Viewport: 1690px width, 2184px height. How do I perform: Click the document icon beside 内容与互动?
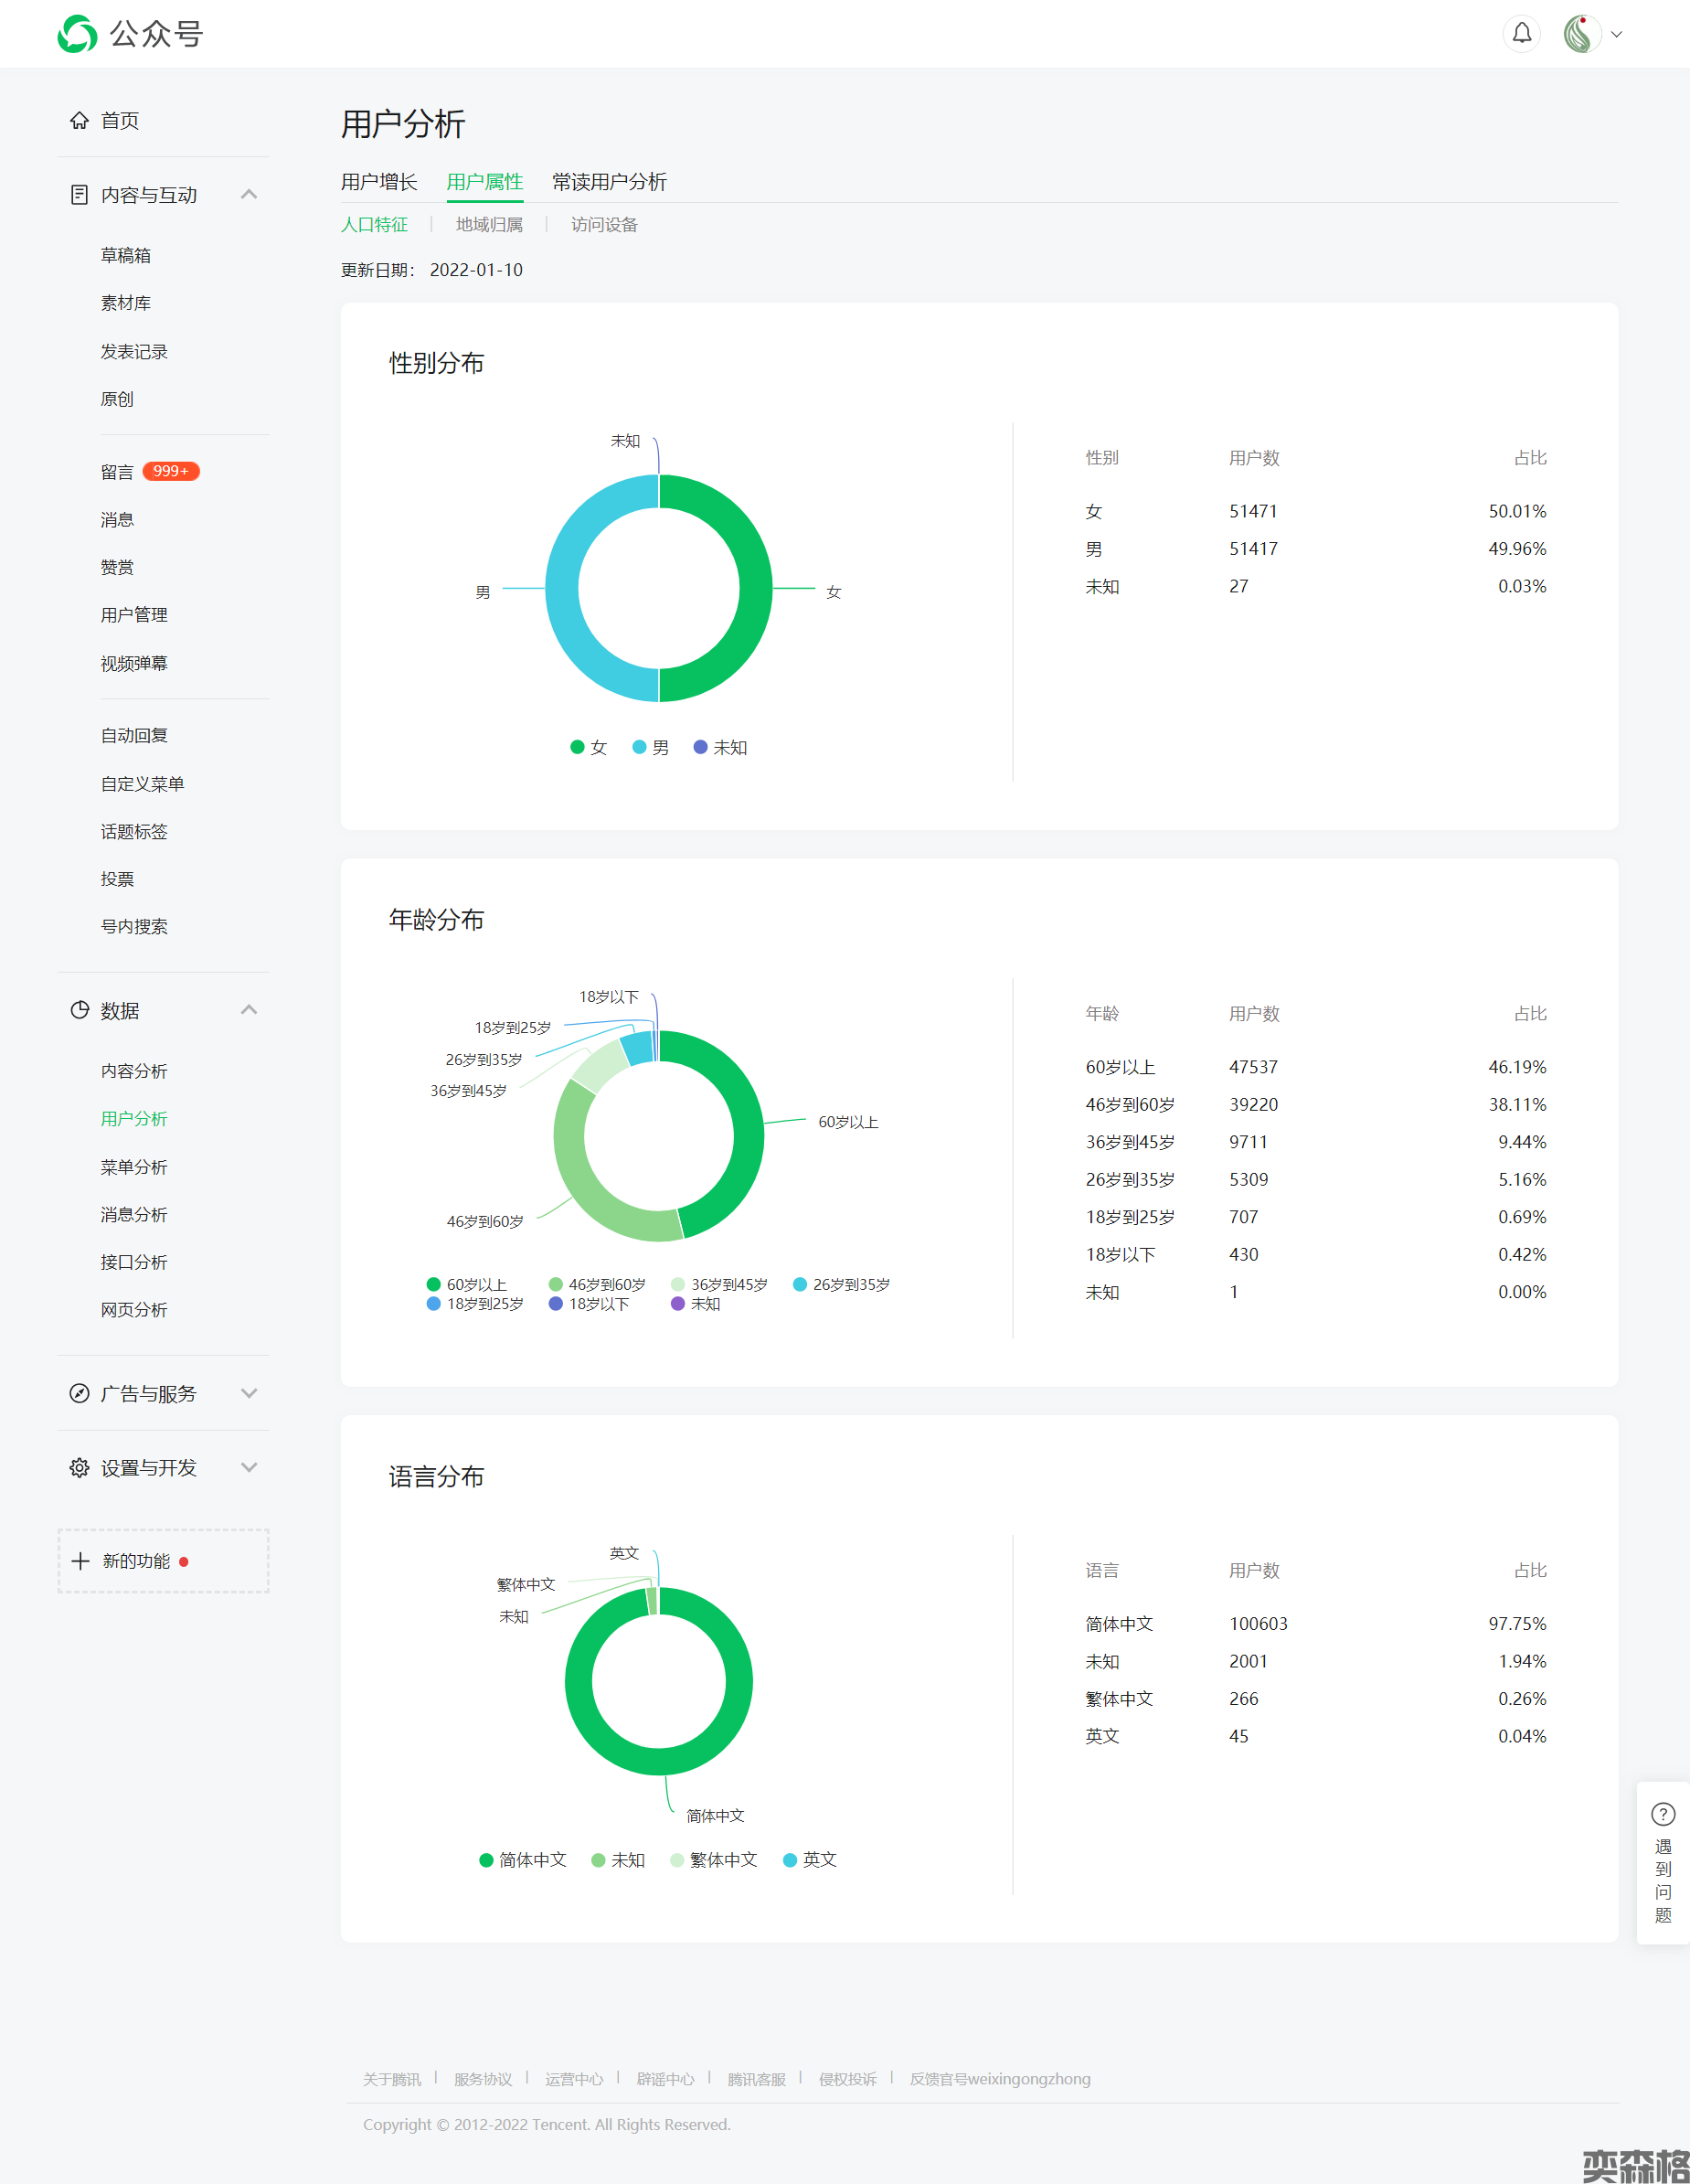tap(79, 195)
